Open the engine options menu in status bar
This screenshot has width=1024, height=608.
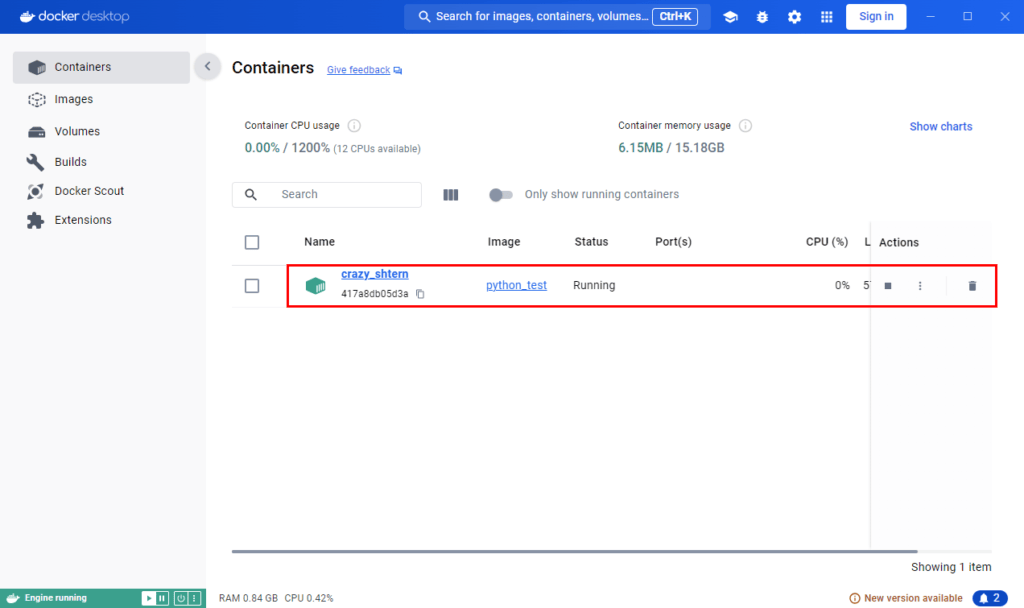click(196, 598)
